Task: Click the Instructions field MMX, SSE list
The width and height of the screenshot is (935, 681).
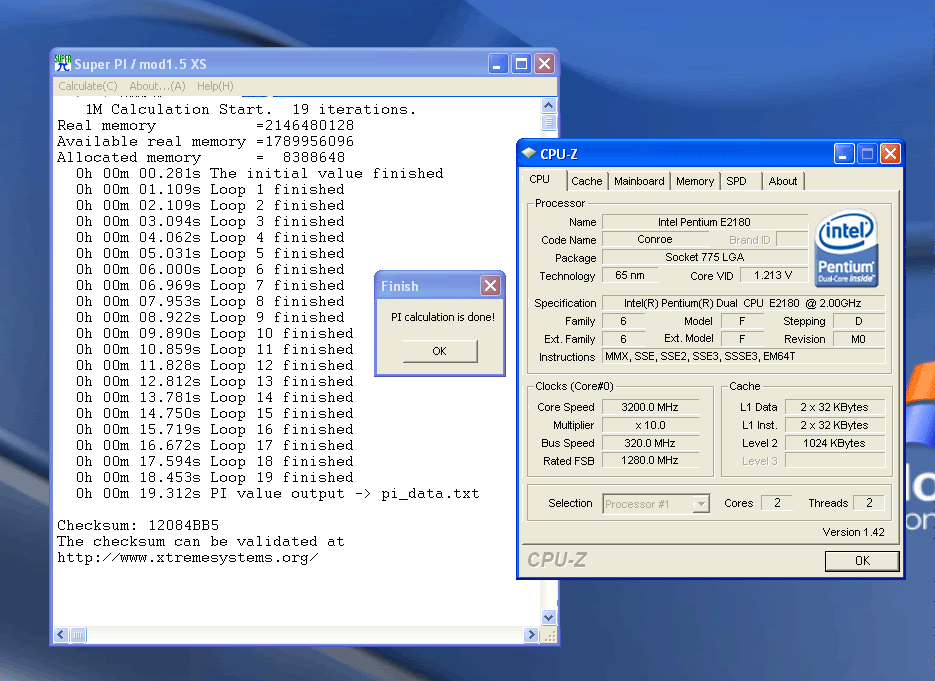Action: 743,356
